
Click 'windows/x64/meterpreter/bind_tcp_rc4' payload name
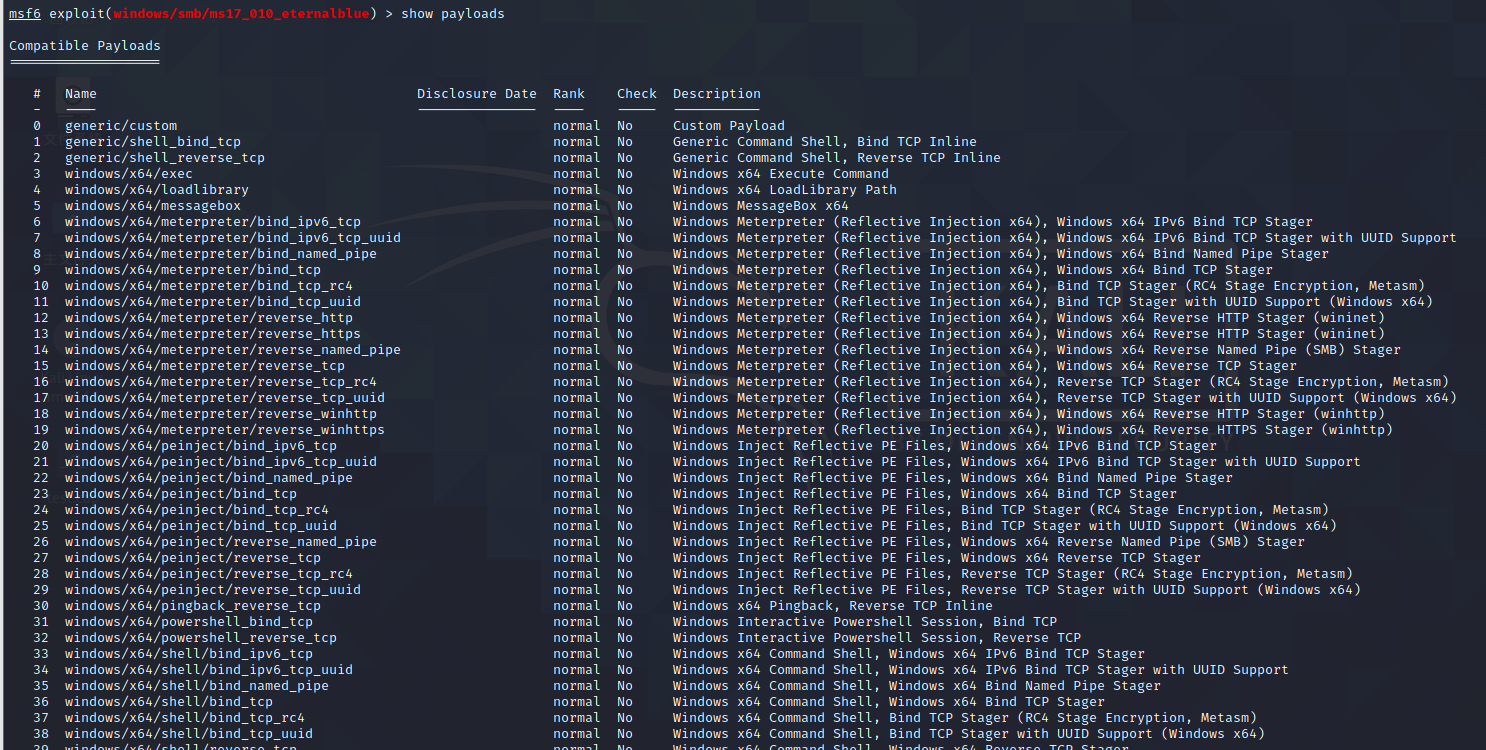click(x=209, y=286)
